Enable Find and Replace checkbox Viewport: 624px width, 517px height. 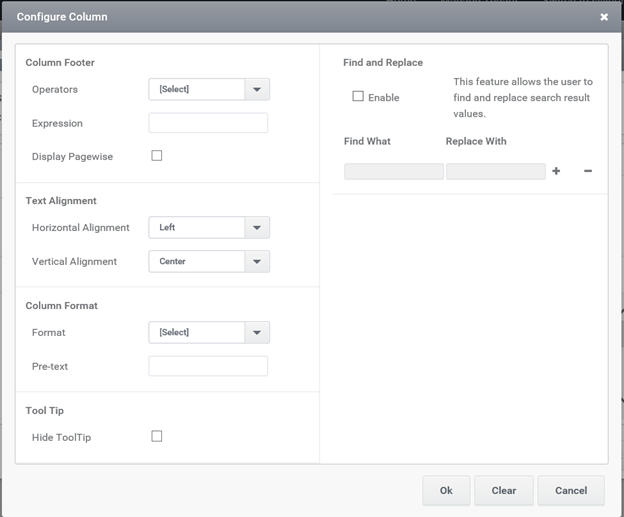pyautogui.click(x=358, y=96)
